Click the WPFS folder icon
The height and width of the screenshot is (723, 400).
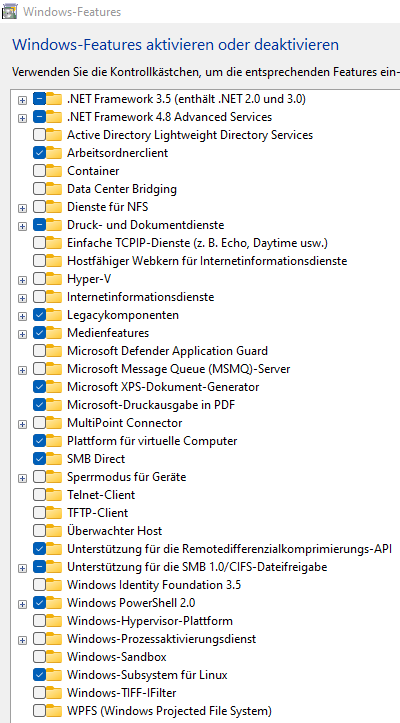click(54, 711)
